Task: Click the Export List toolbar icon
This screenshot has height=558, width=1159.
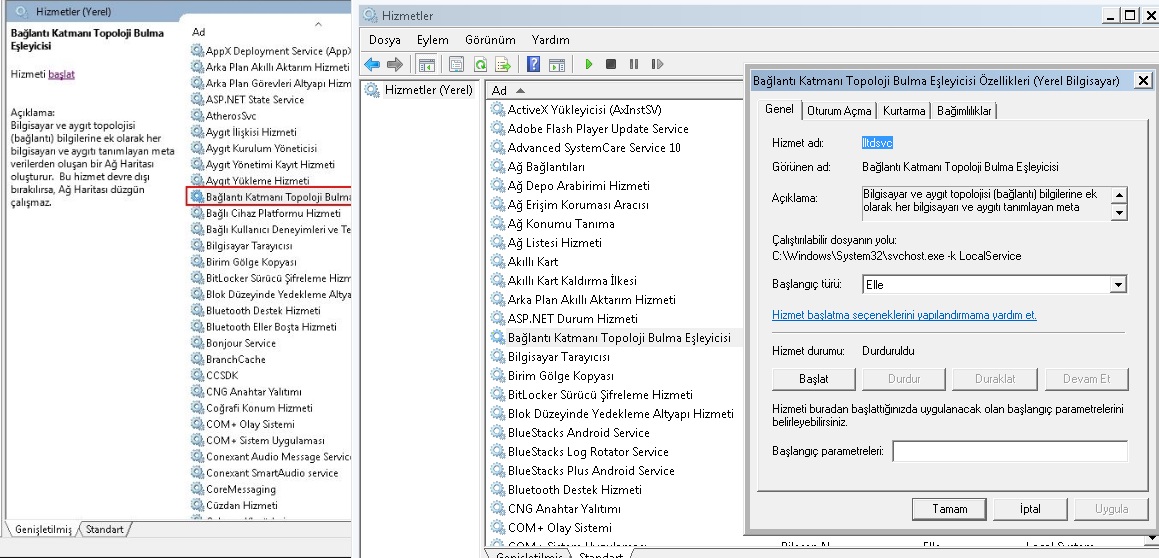Action: click(503, 65)
